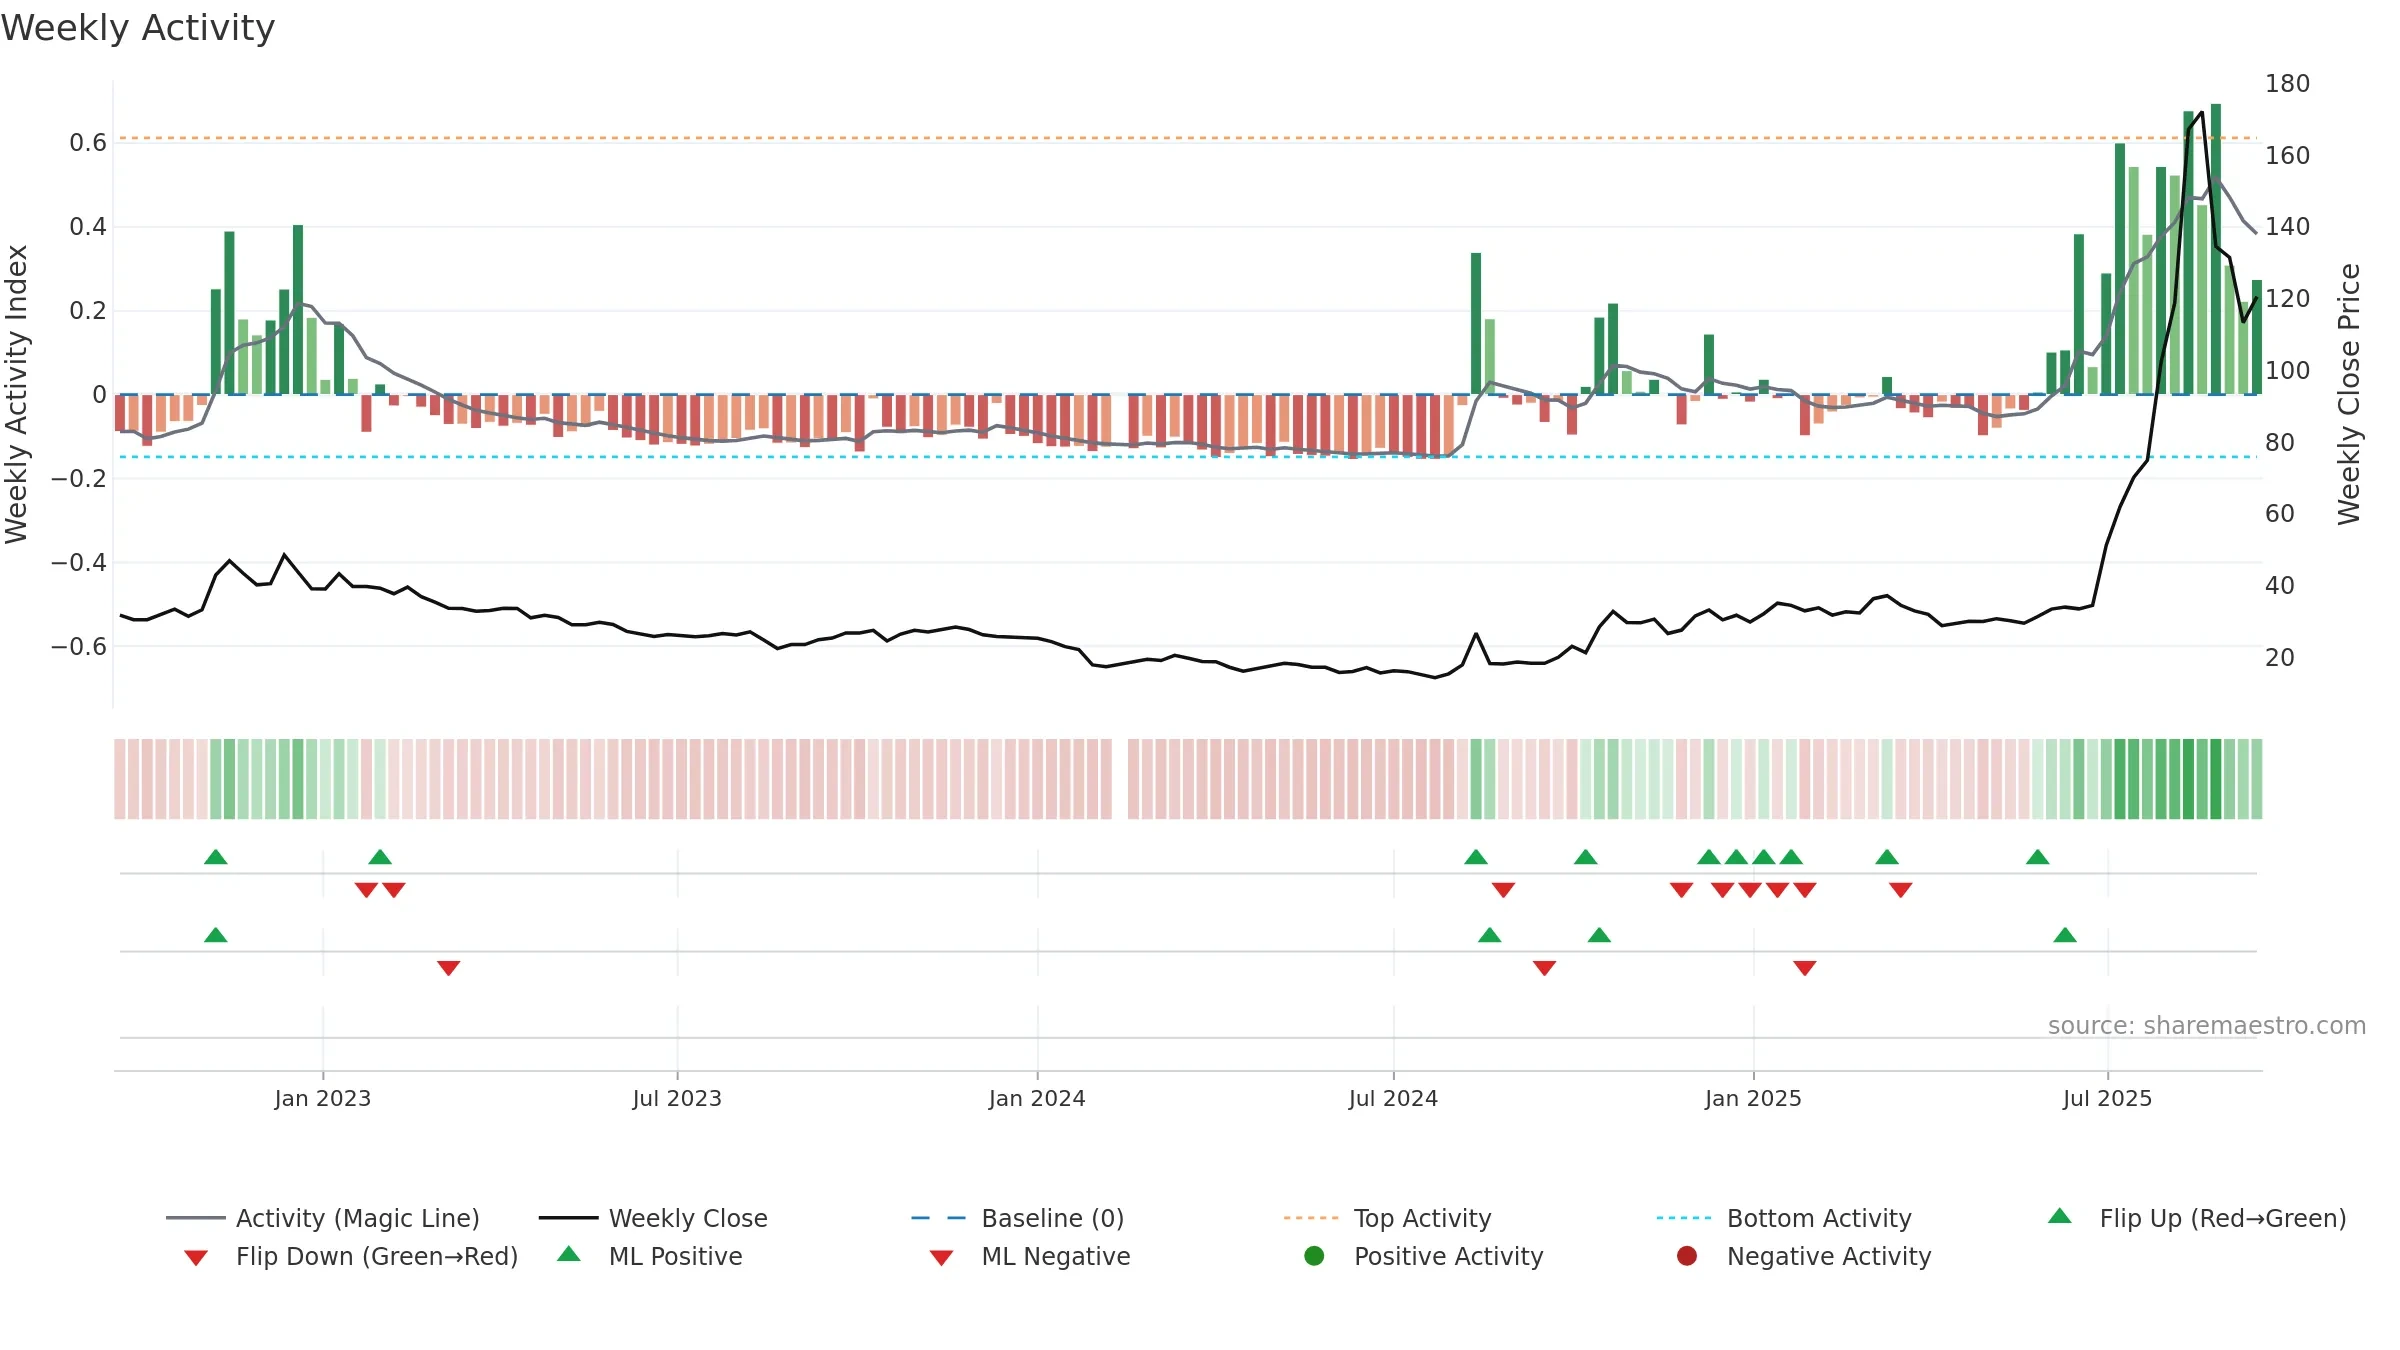
Task: Click the red triangle icon beside ML Negative
Action: (x=942, y=1258)
